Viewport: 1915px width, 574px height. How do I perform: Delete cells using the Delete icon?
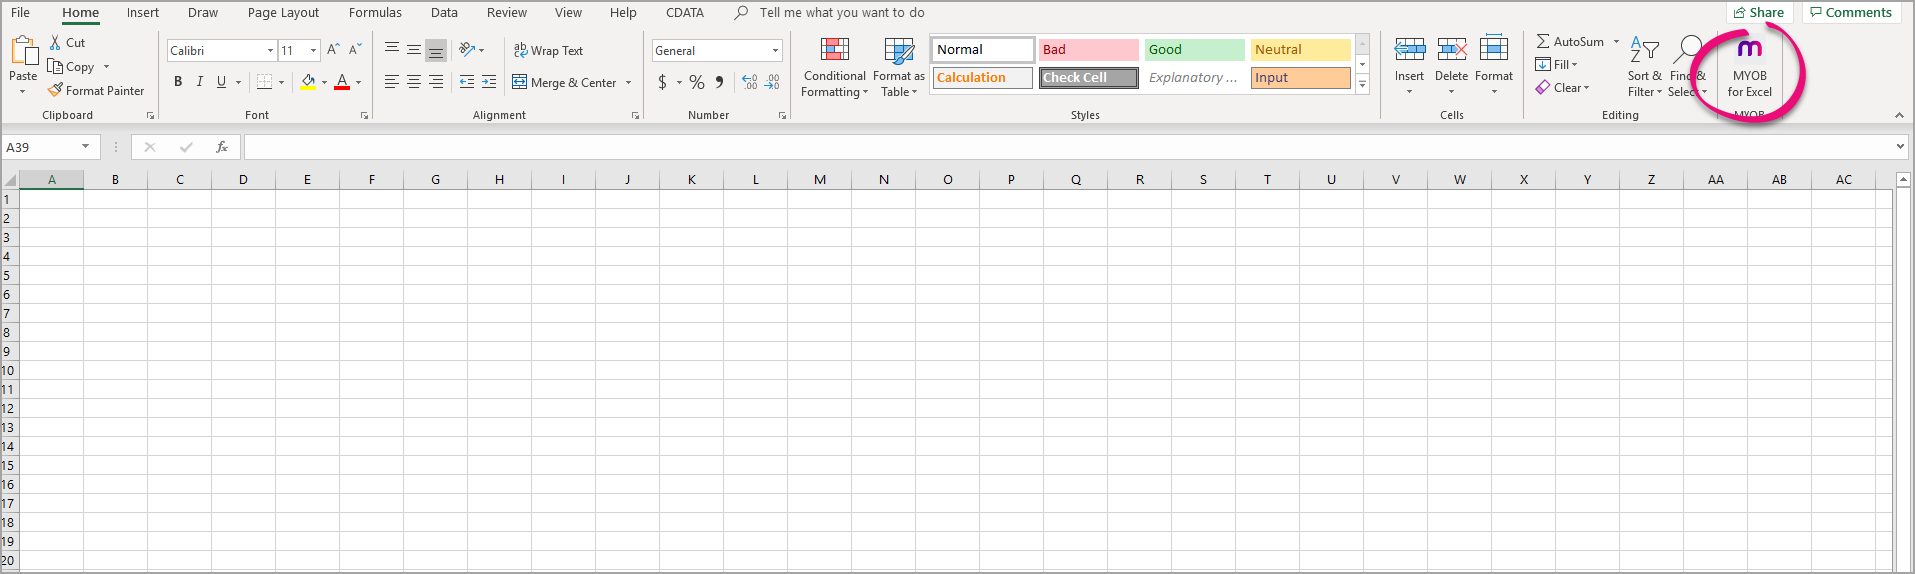(x=1452, y=48)
